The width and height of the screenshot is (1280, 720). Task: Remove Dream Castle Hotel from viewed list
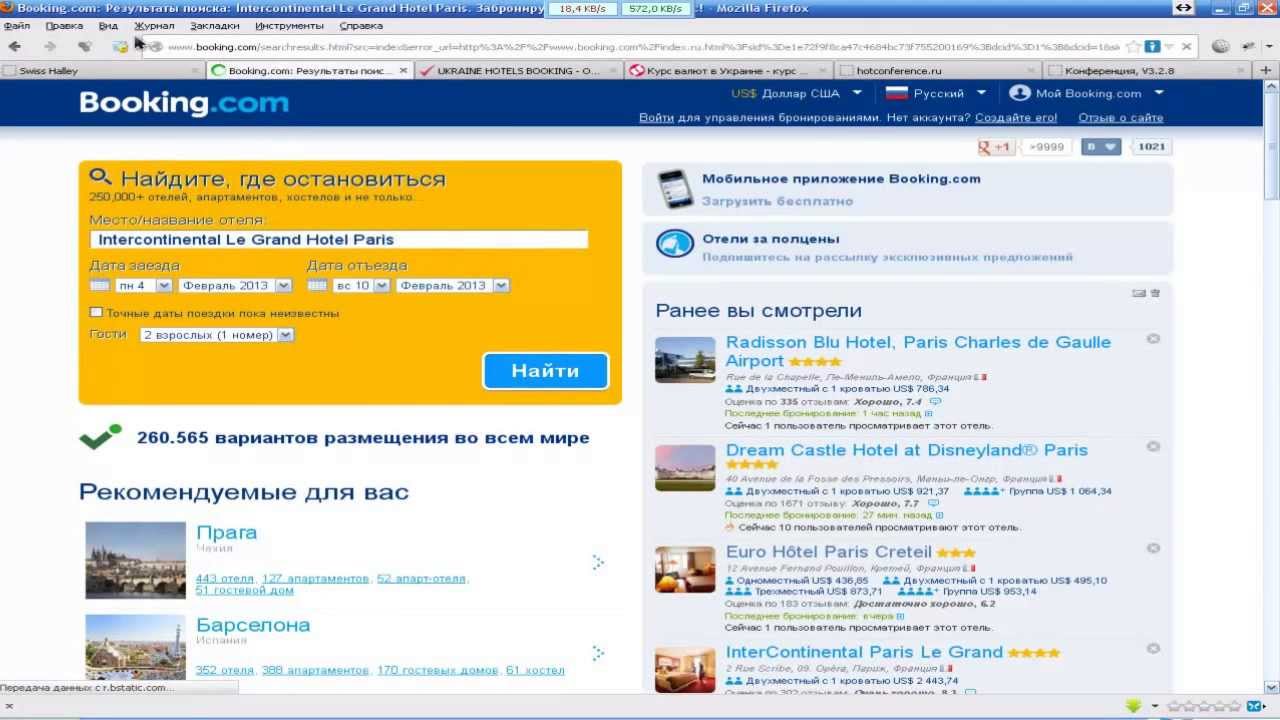[1153, 447]
